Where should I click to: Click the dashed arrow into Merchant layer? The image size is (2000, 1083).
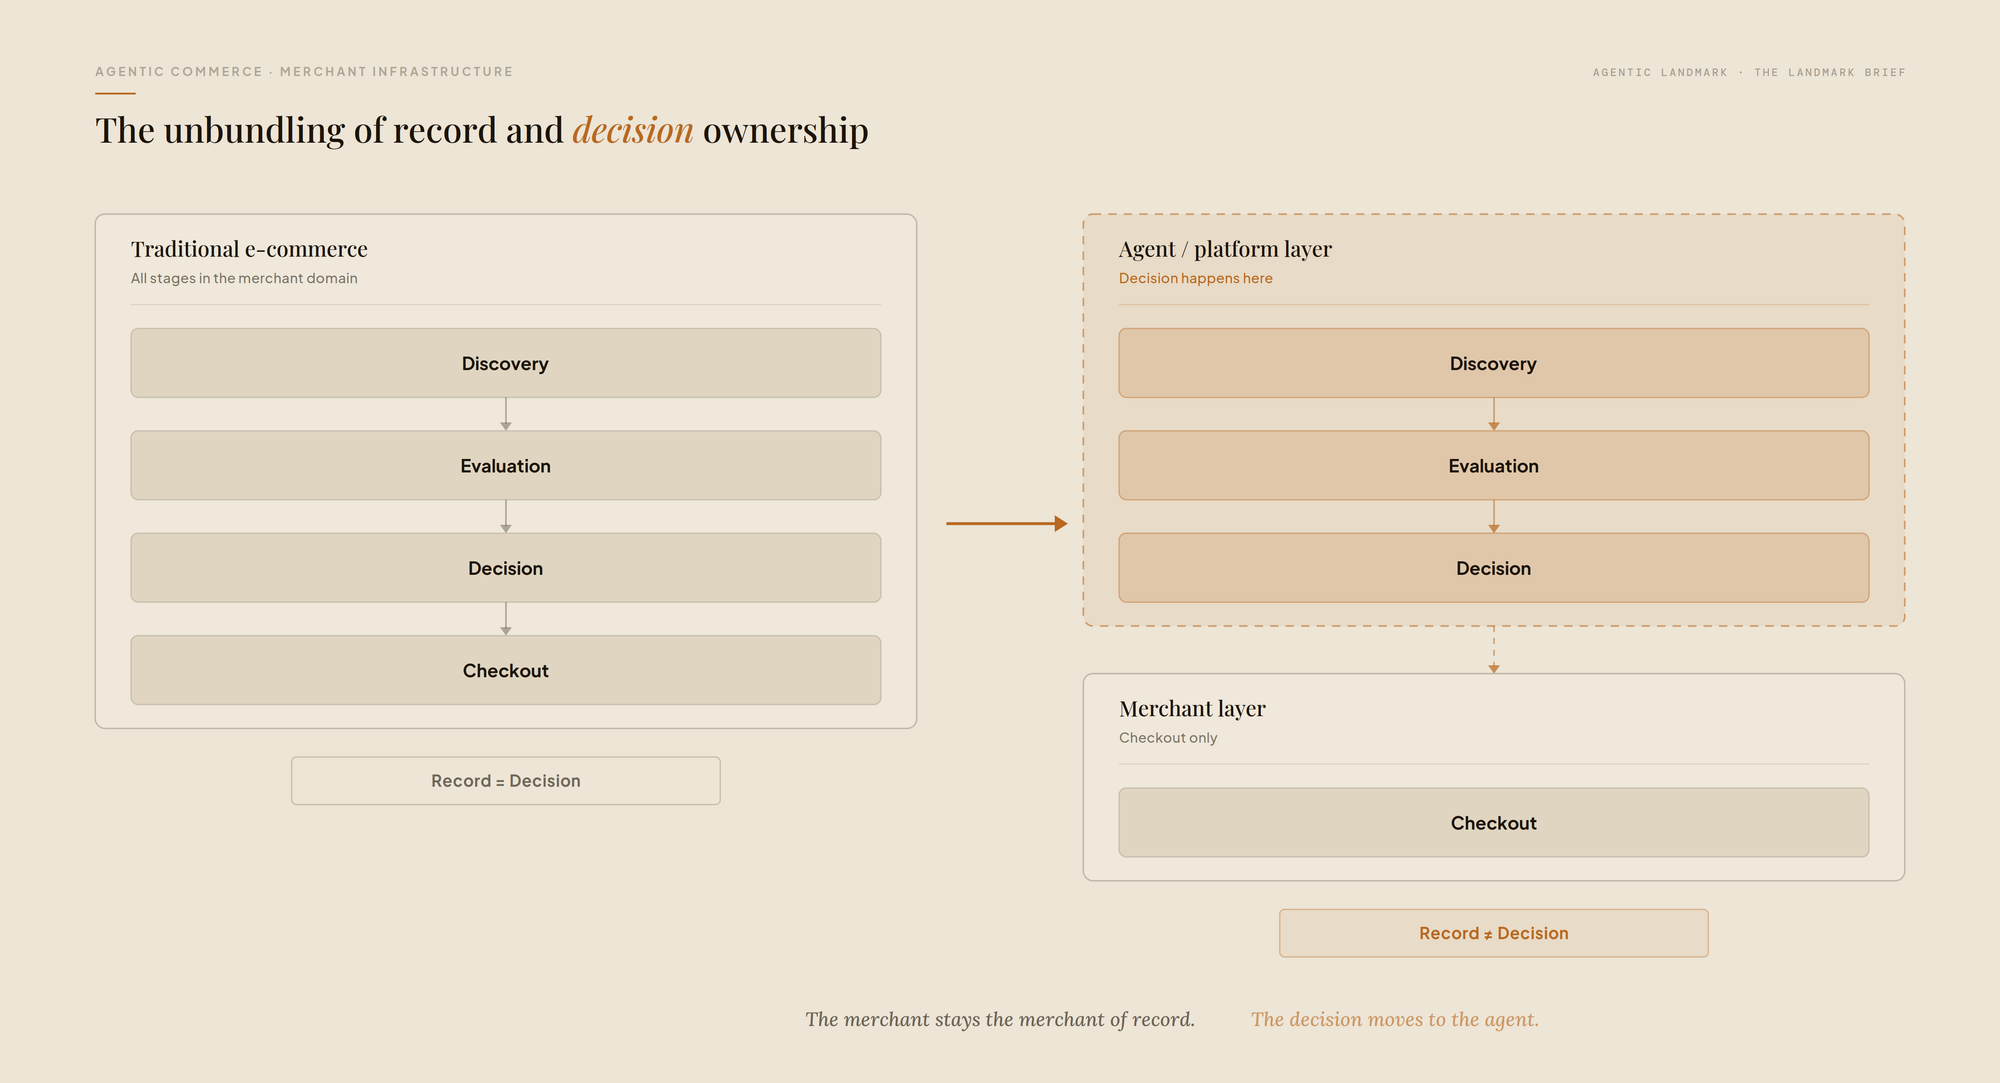(x=1493, y=650)
